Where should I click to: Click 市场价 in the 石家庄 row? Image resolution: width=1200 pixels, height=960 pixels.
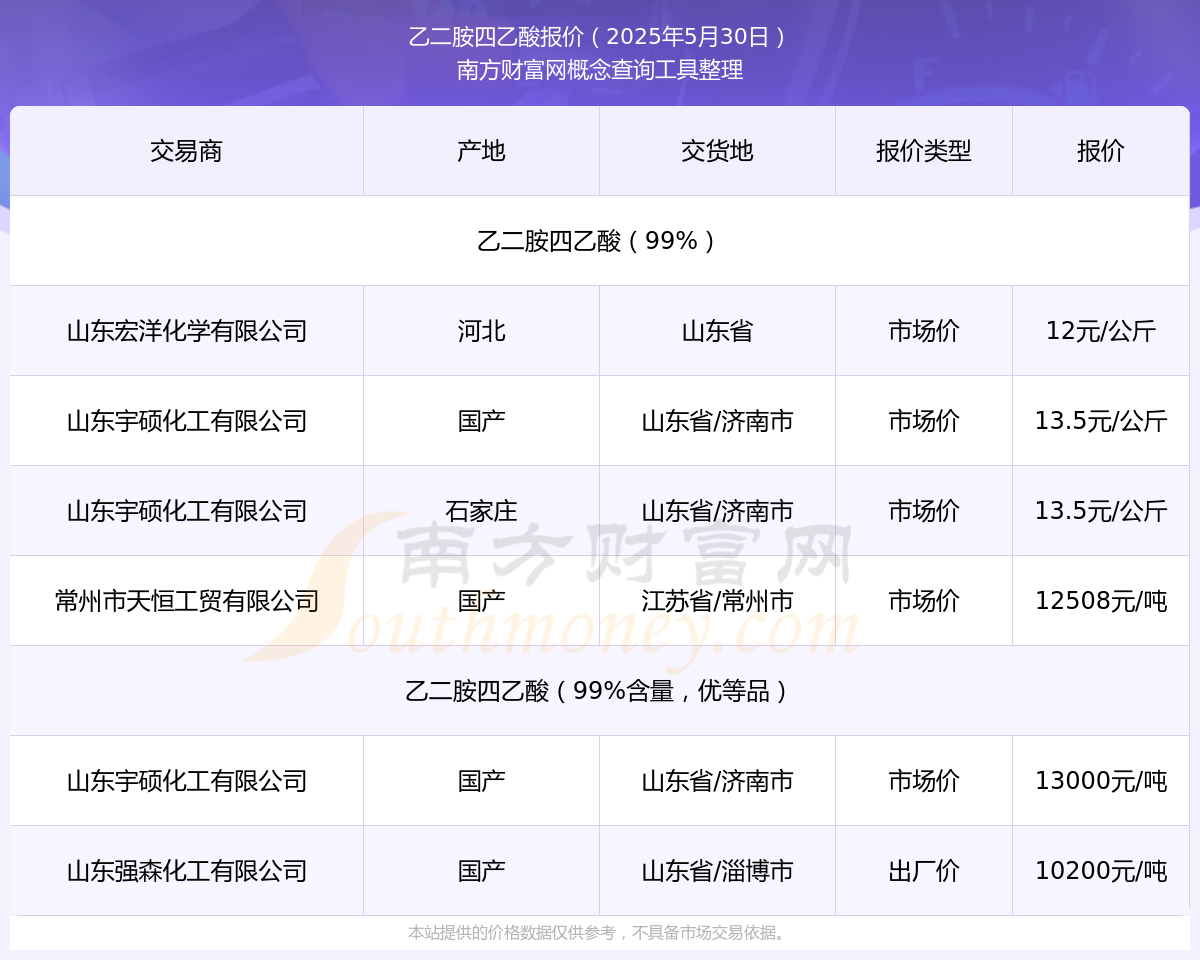click(924, 511)
